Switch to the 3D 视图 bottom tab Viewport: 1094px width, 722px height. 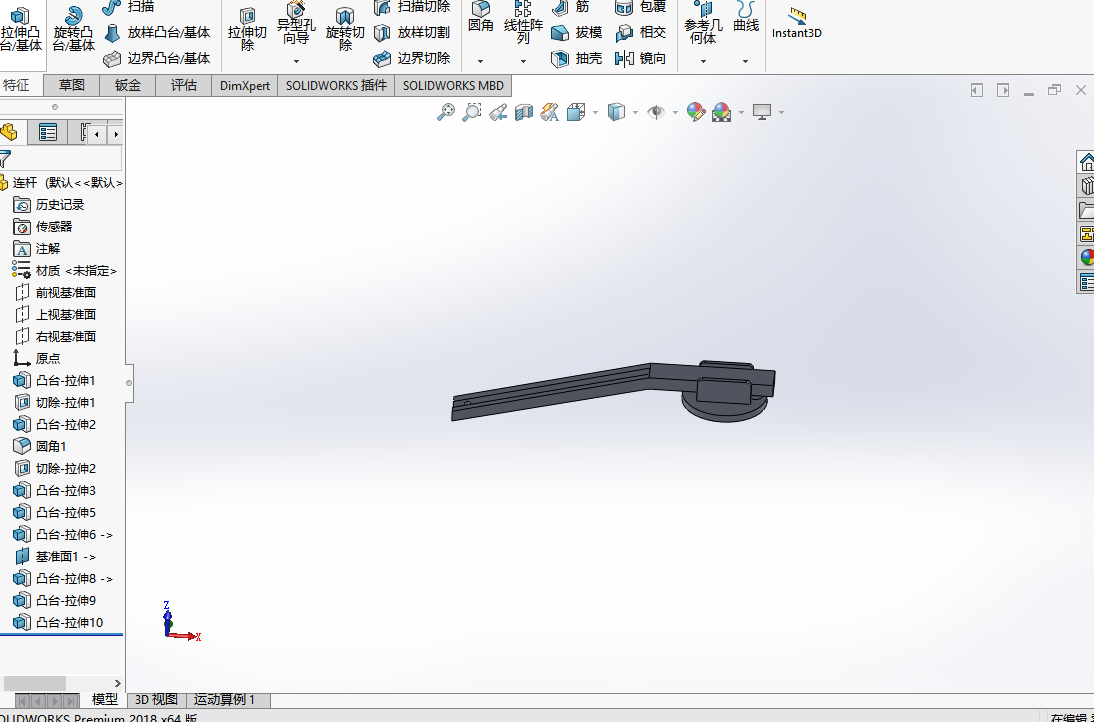[156, 700]
